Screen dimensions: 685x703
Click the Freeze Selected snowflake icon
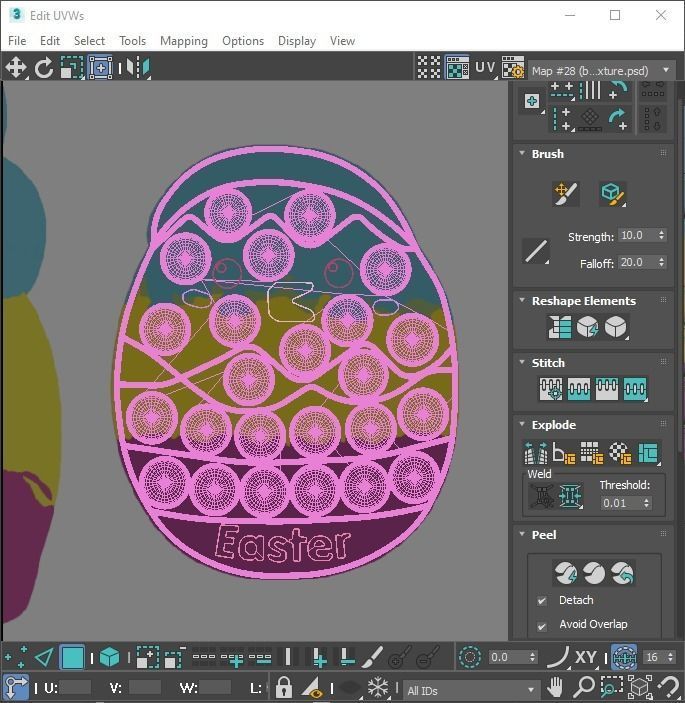pyautogui.click(x=378, y=686)
